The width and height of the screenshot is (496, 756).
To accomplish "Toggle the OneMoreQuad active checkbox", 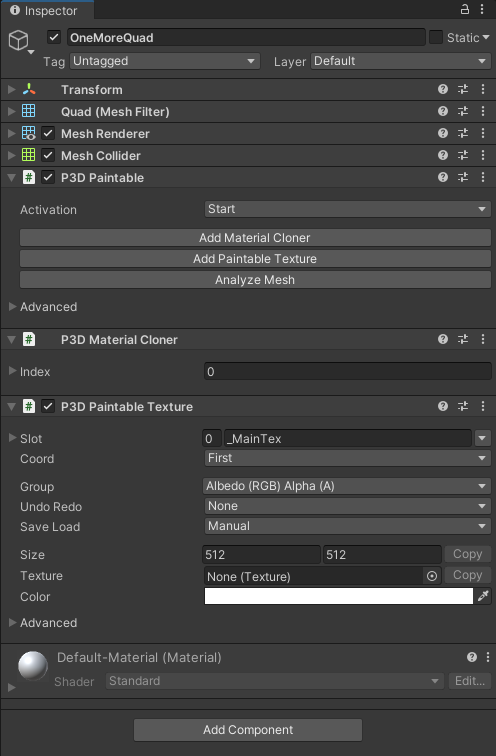I will (x=54, y=37).
